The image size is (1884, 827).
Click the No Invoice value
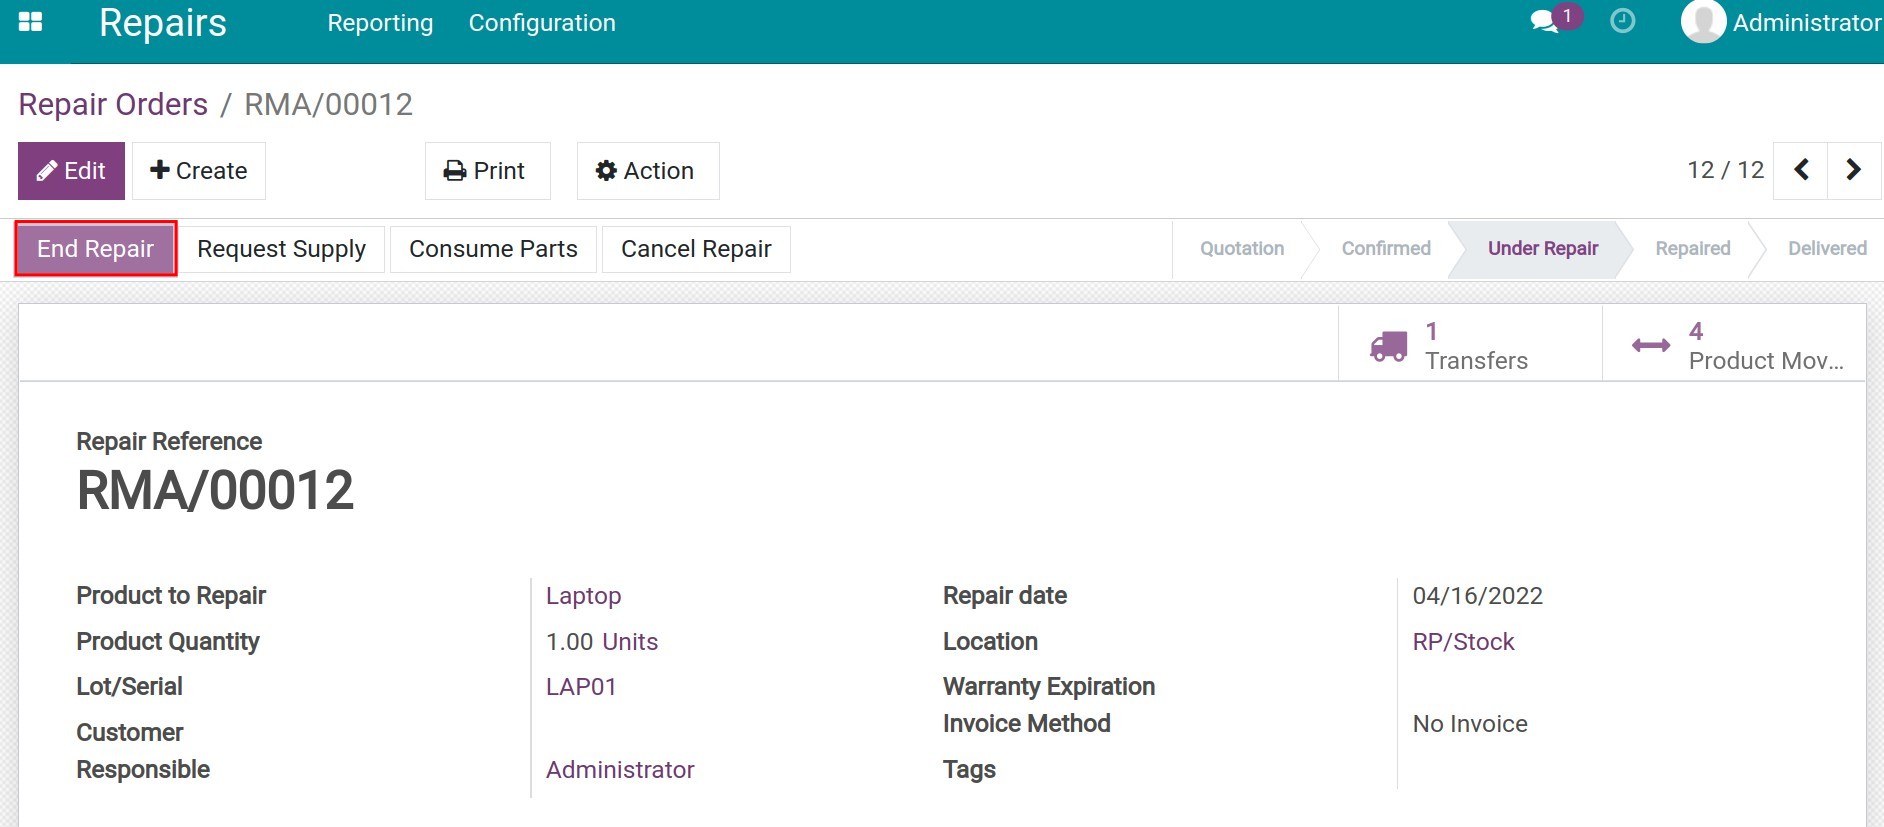1470,724
